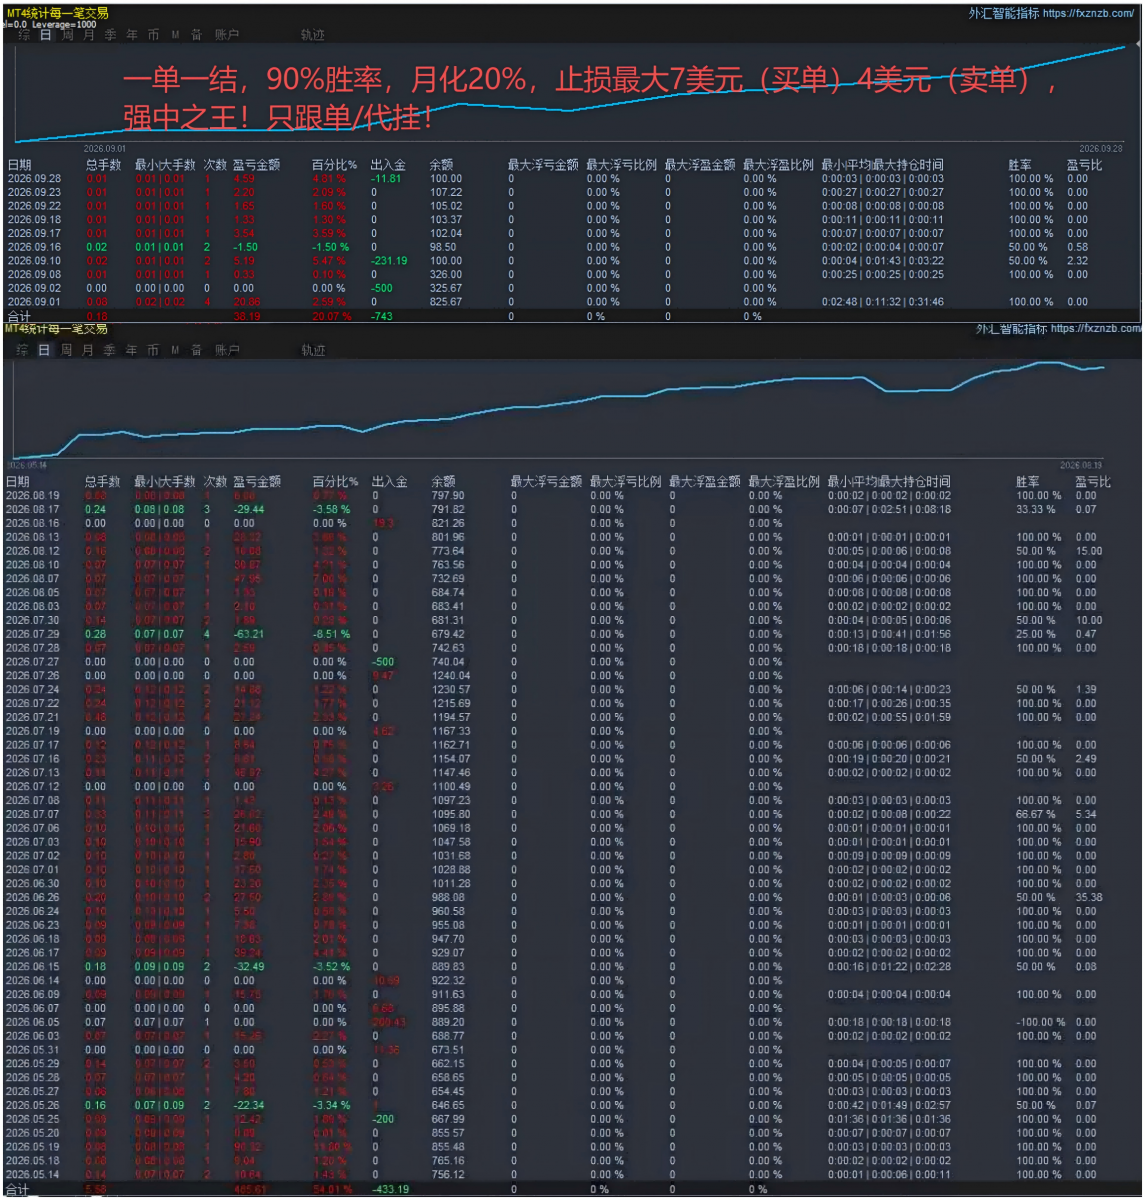Click the 最小平均最大持仓时间 header in lower table
The height and width of the screenshot is (1200, 1145).
(x=889, y=482)
